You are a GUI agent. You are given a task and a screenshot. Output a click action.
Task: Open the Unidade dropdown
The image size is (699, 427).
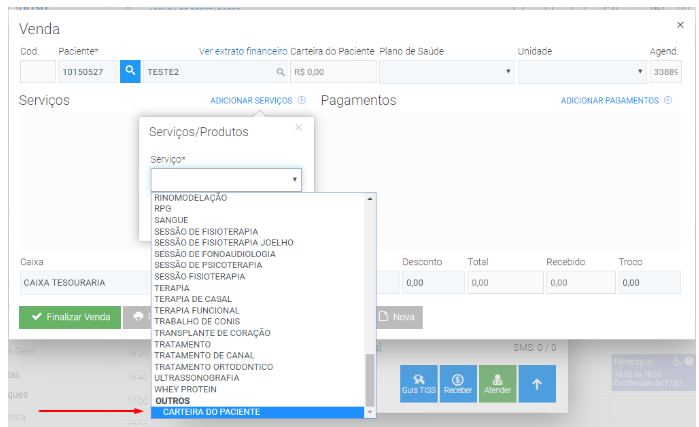pos(582,72)
